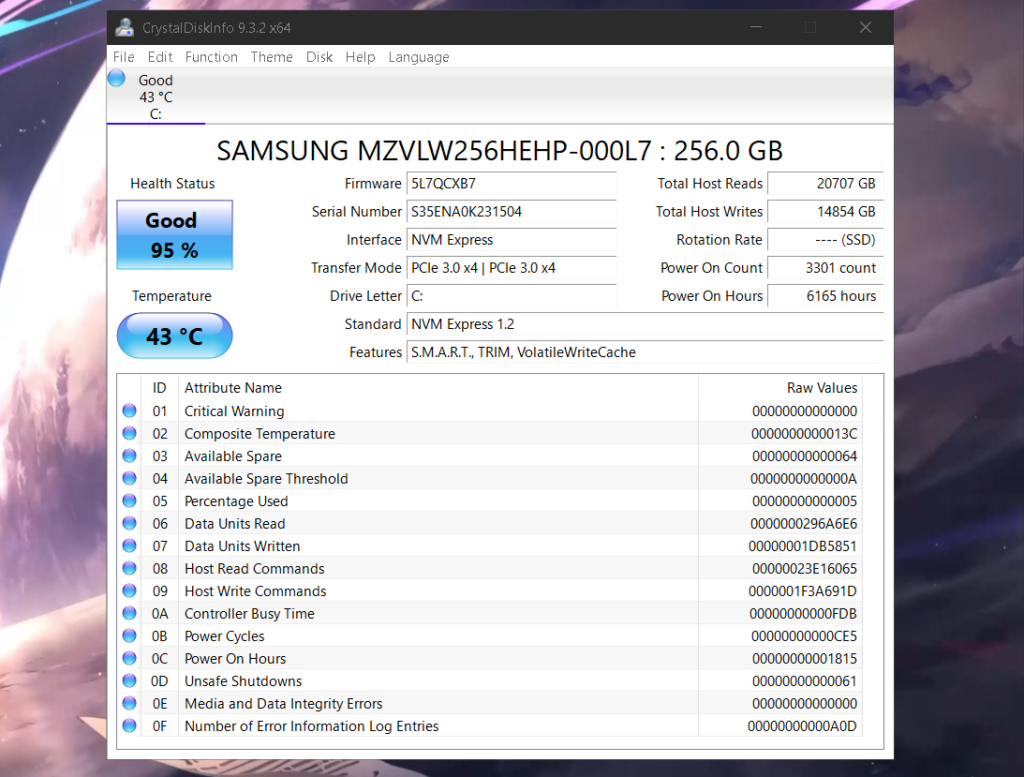Open the File menu

pyautogui.click(x=123, y=57)
